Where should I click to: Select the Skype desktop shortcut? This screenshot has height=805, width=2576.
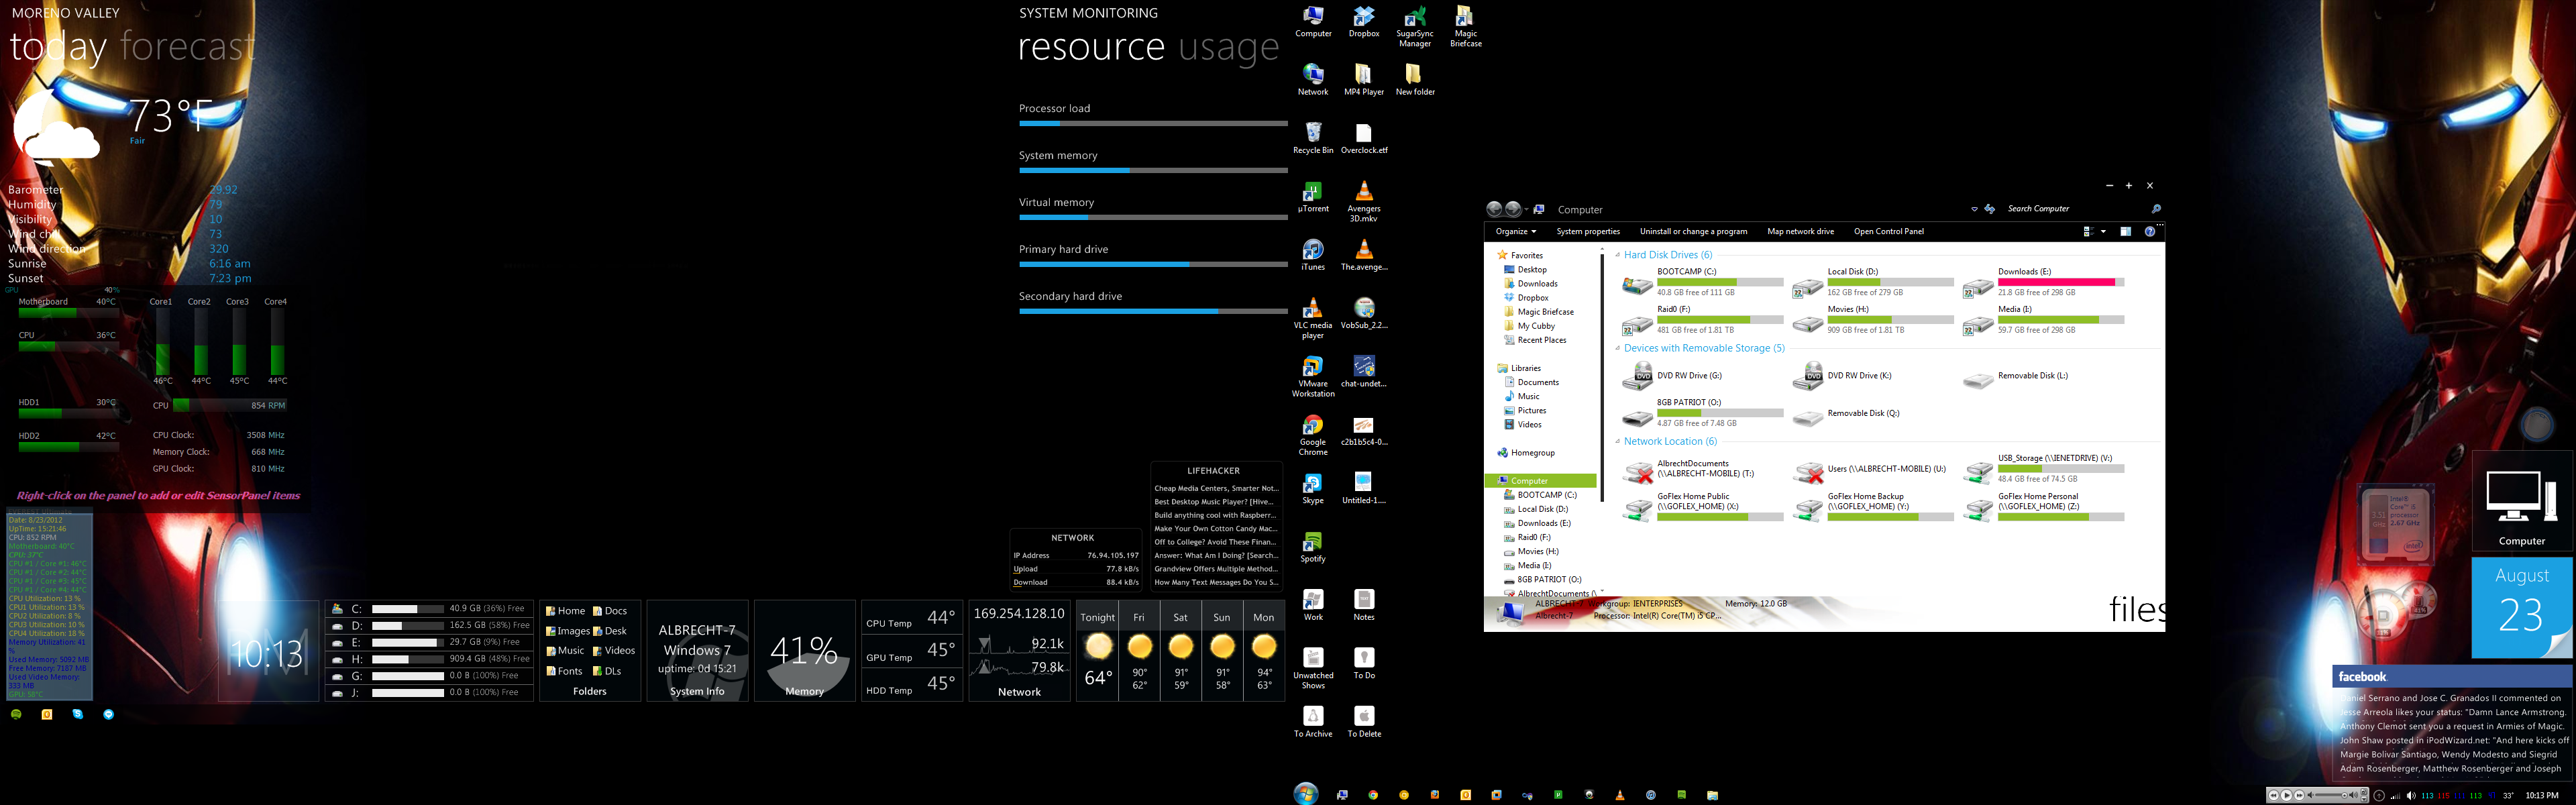[1312, 488]
